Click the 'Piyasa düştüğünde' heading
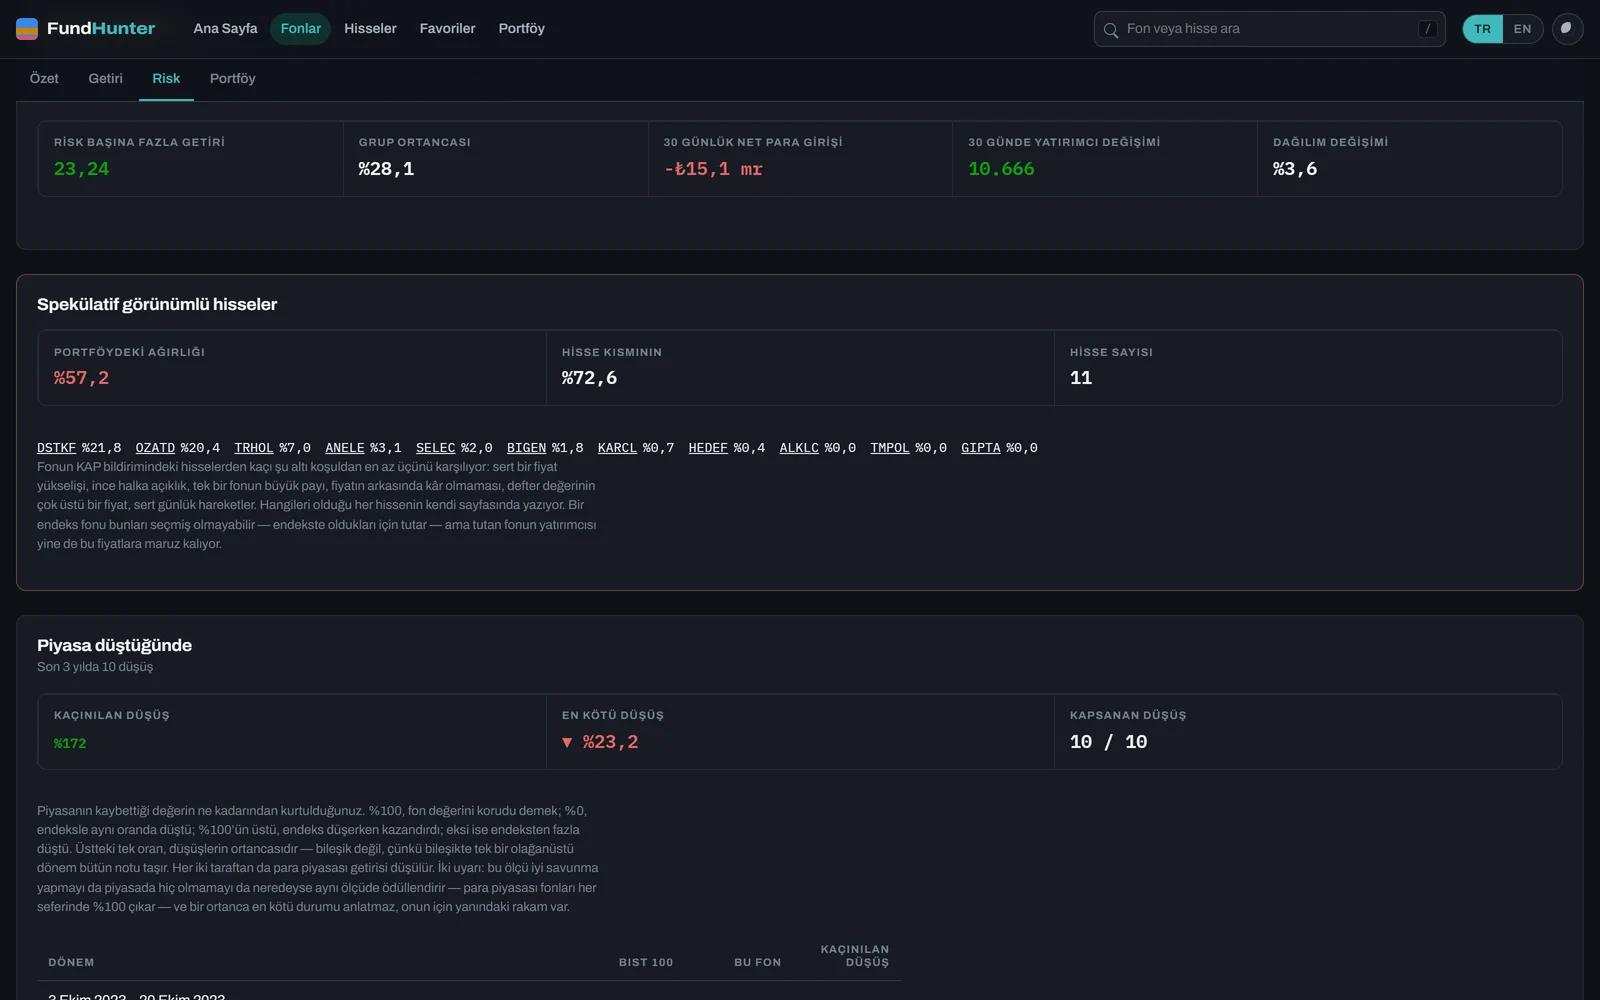This screenshot has width=1600, height=1000. click(x=114, y=645)
